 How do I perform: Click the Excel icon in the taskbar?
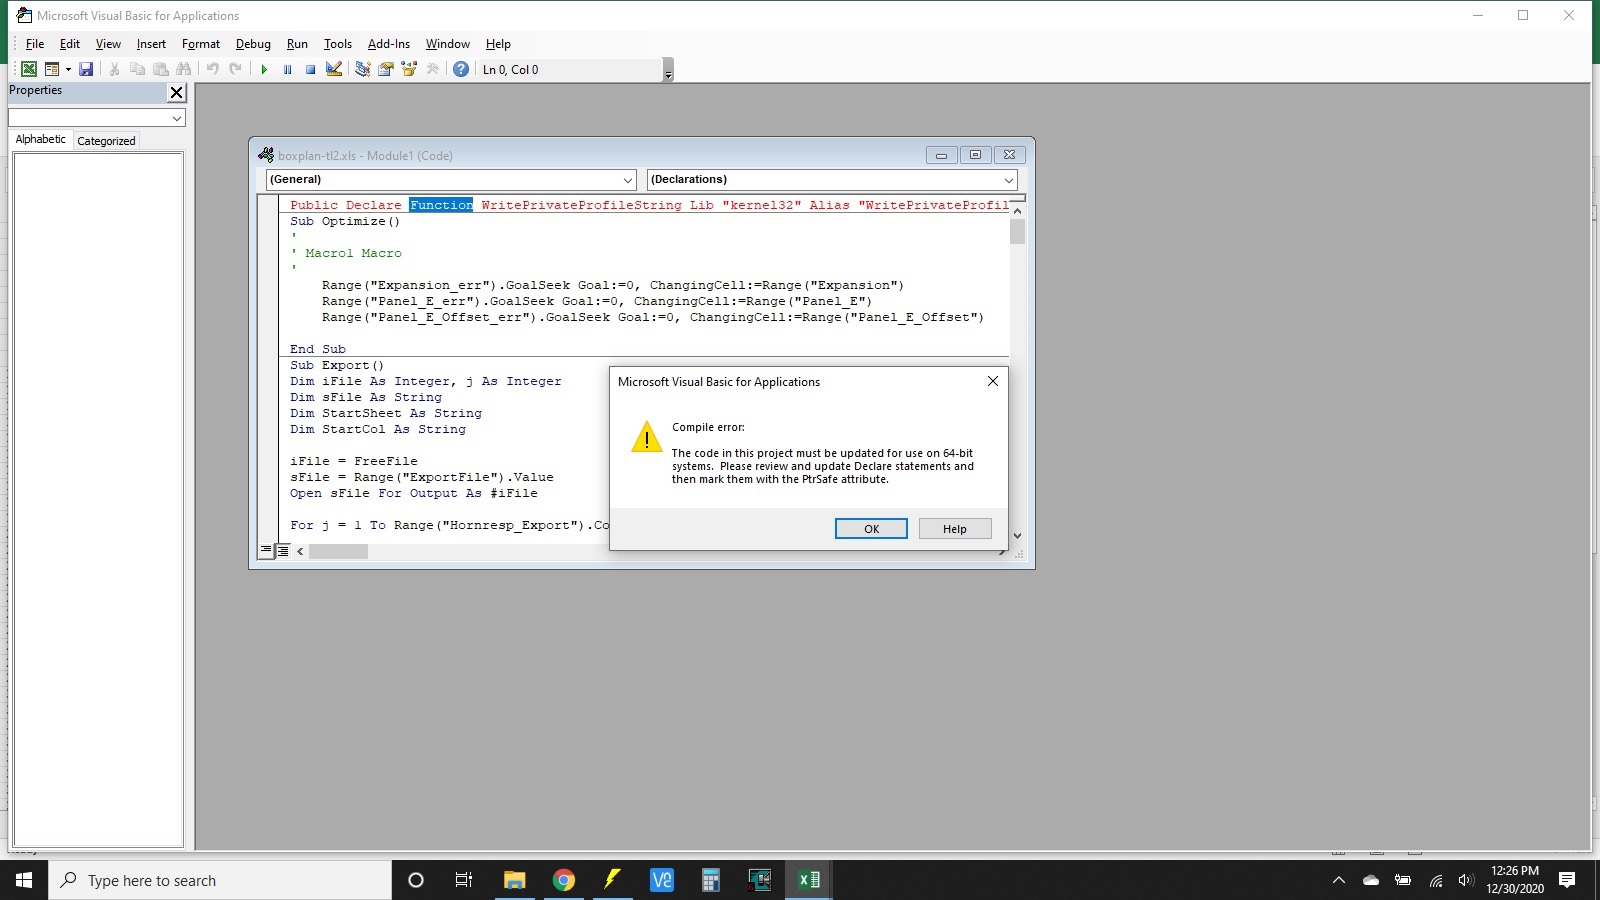(x=809, y=880)
